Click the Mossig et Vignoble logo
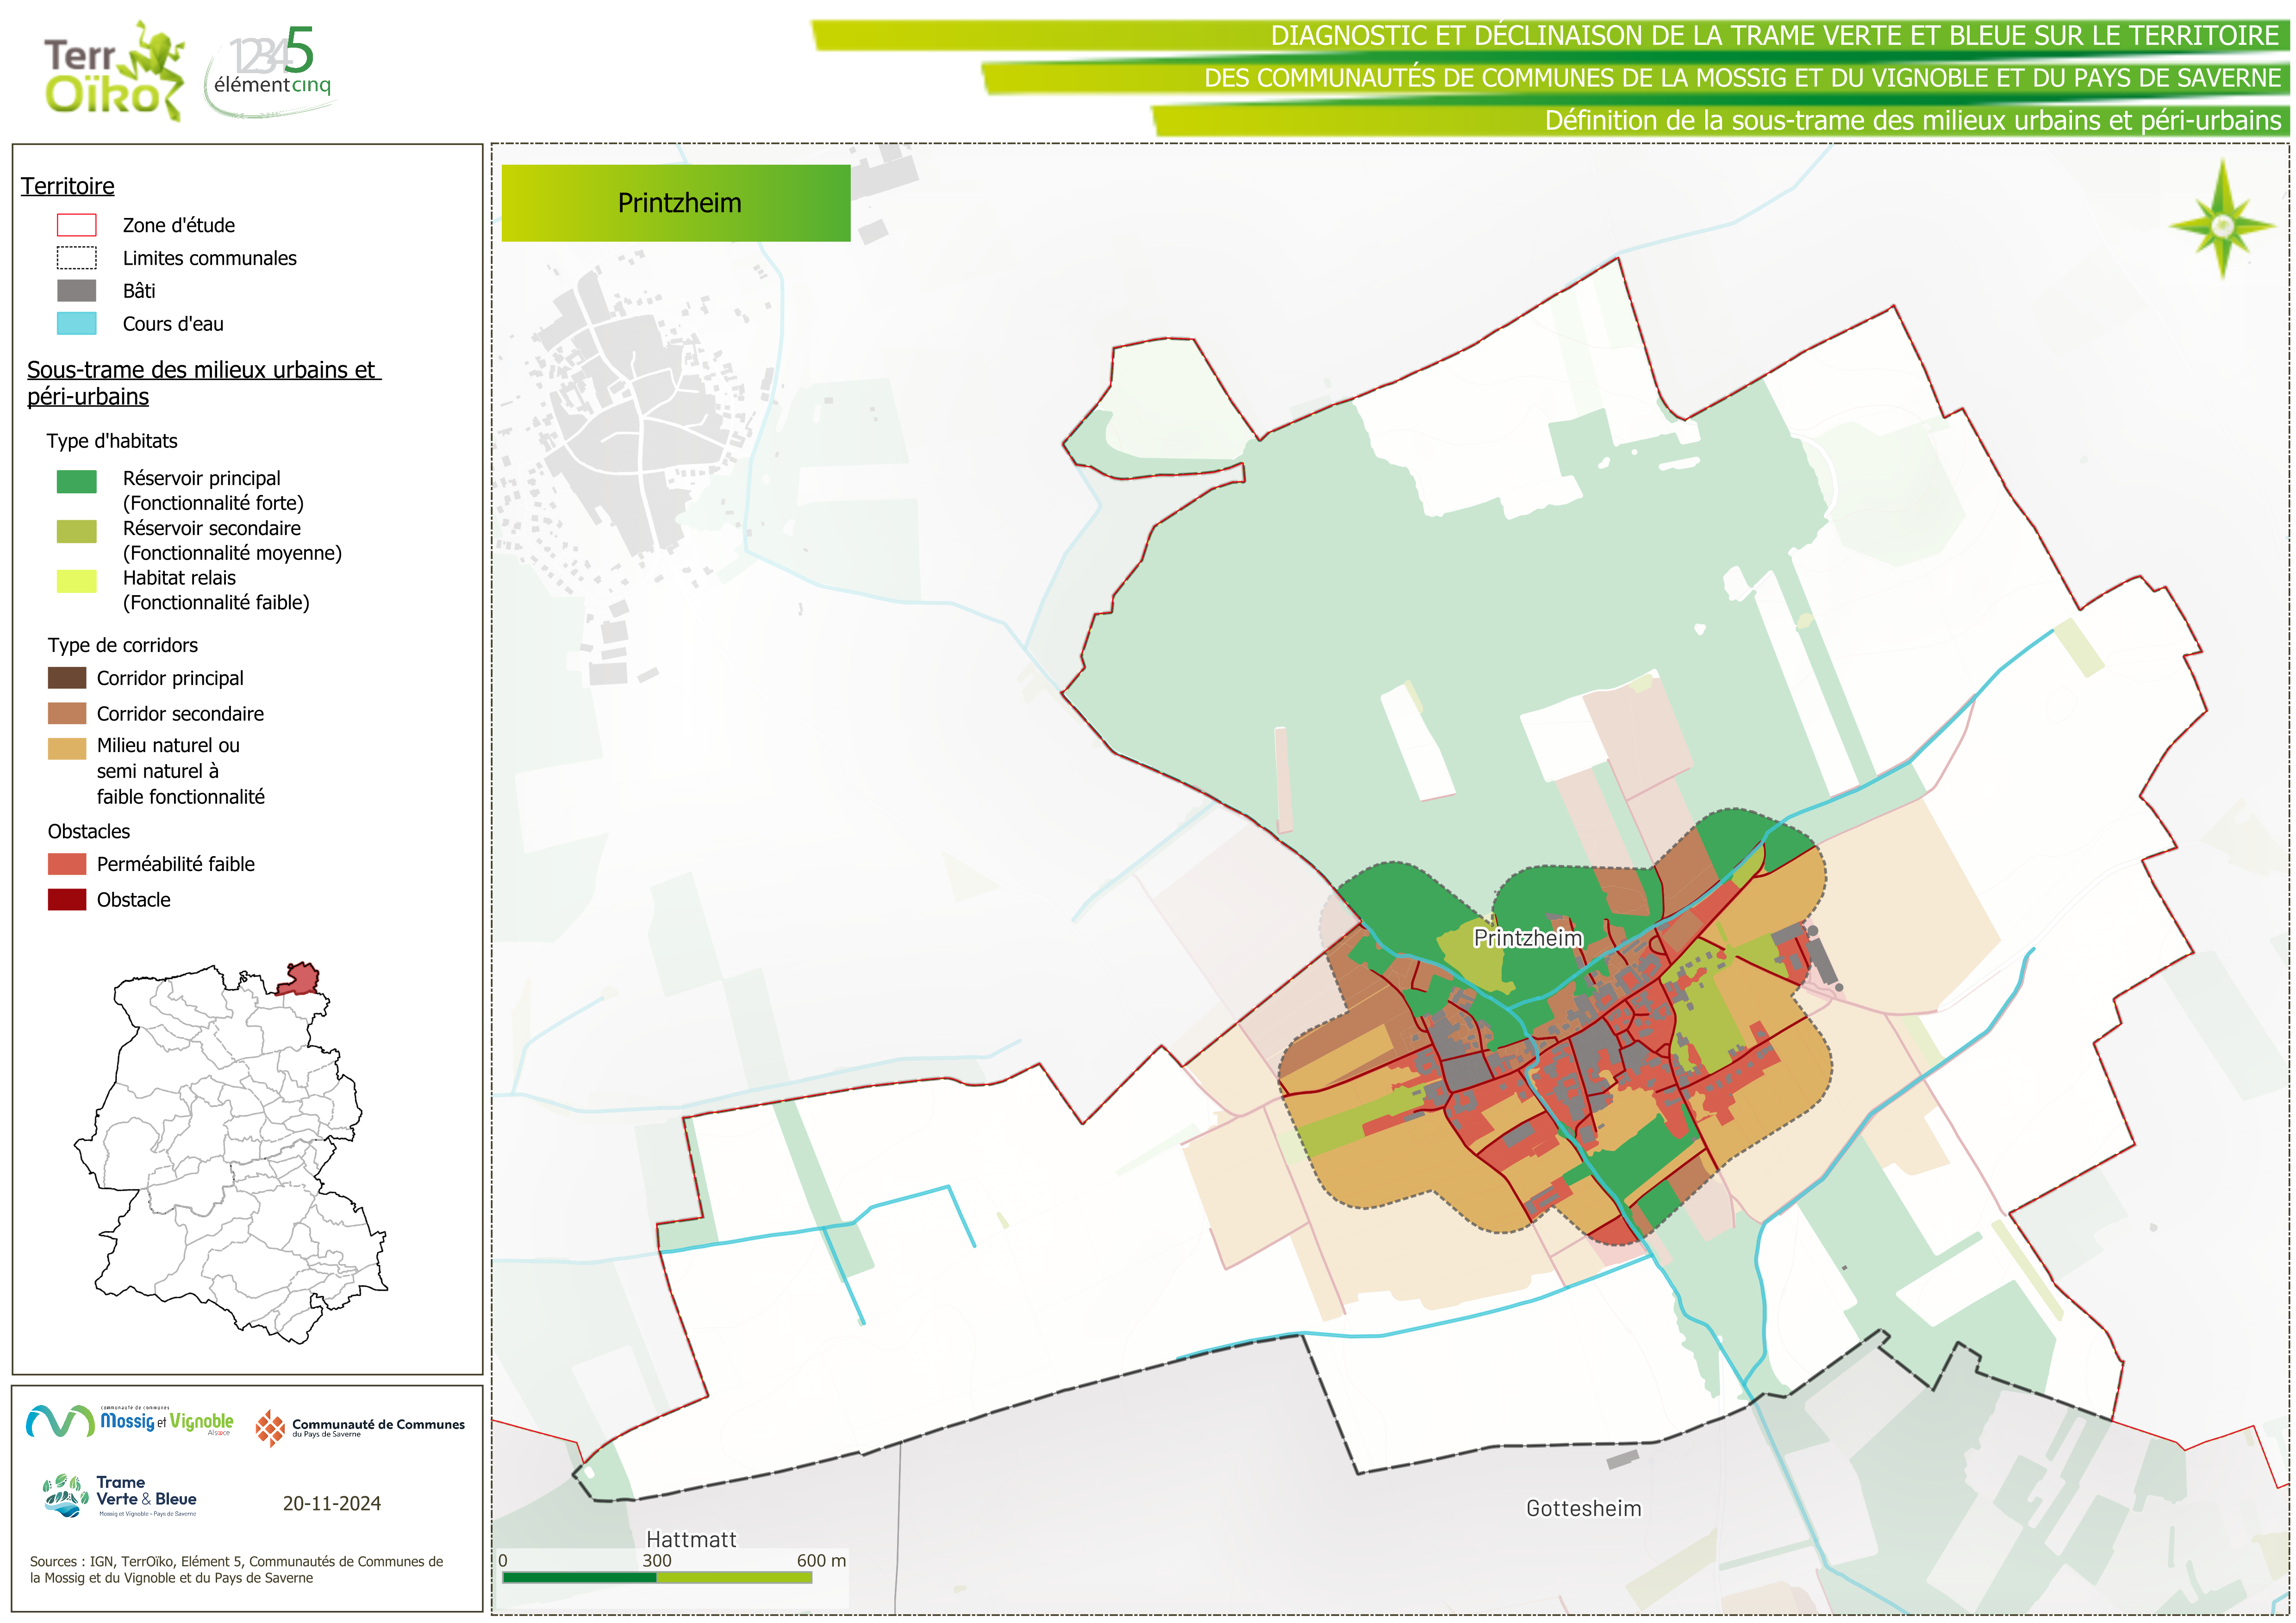Viewport: 2296px width, 1623px height. tap(130, 1421)
